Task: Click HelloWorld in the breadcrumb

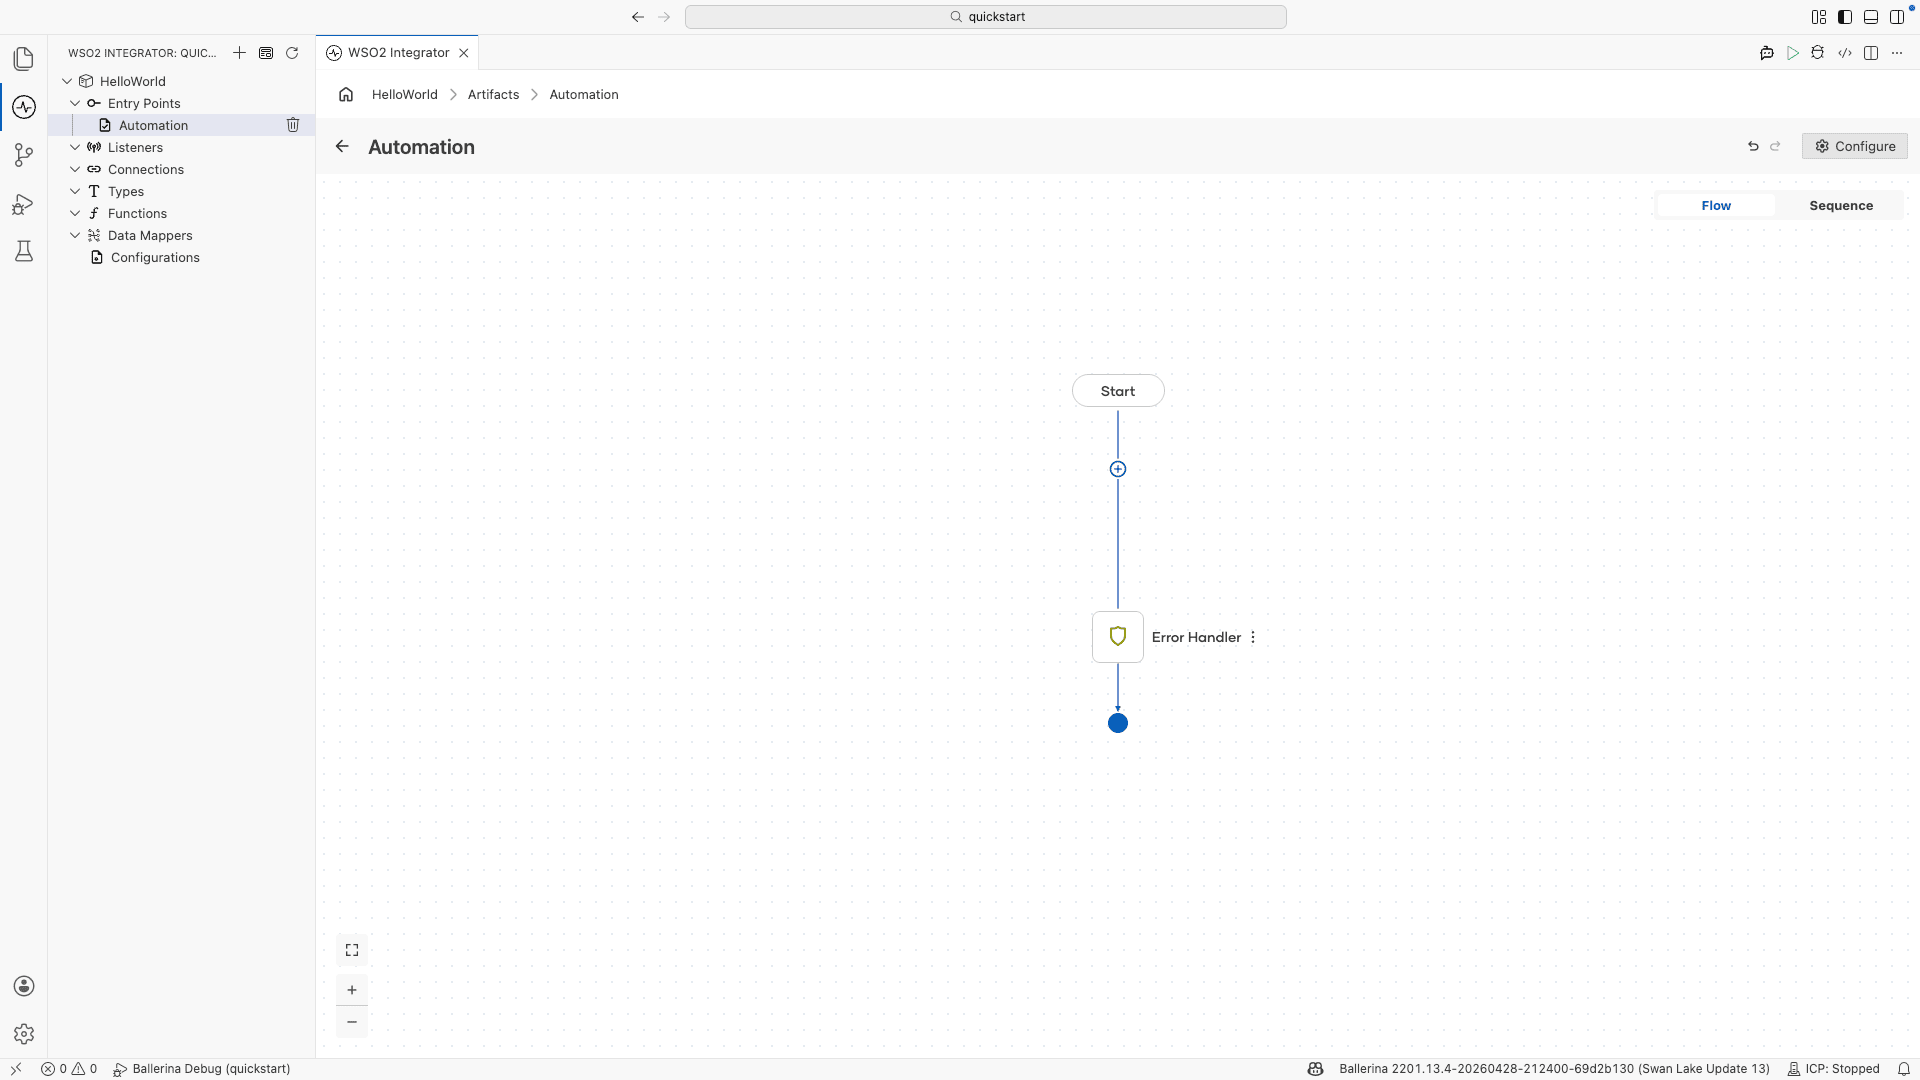Action: pyautogui.click(x=405, y=94)
